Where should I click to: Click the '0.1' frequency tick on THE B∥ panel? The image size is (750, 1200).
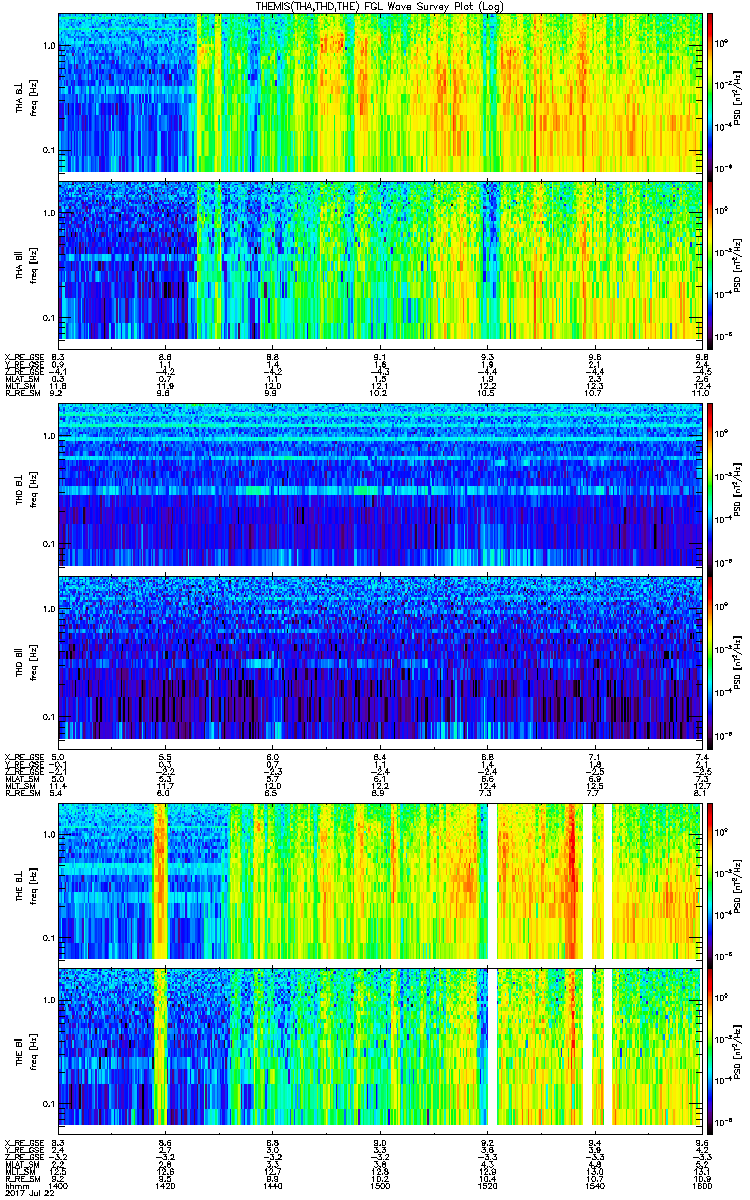tap(47, 1103)
